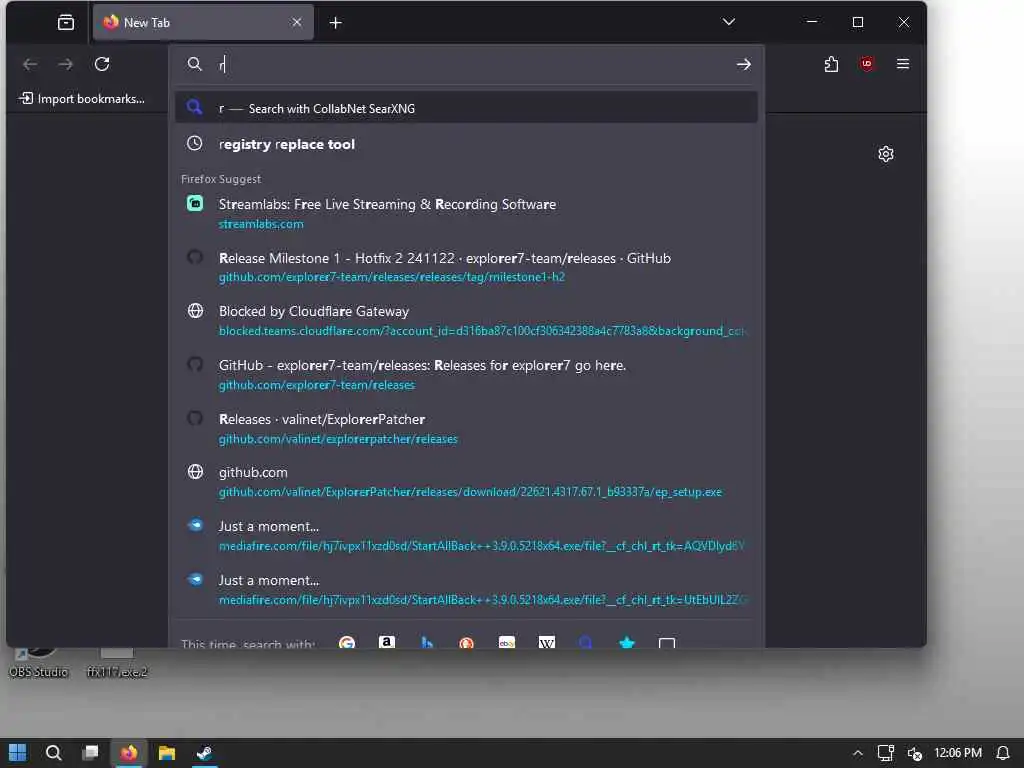The image size is (1024, 768).
Task: Open the Firefox hamburger menu
Action: coord(903,64)
